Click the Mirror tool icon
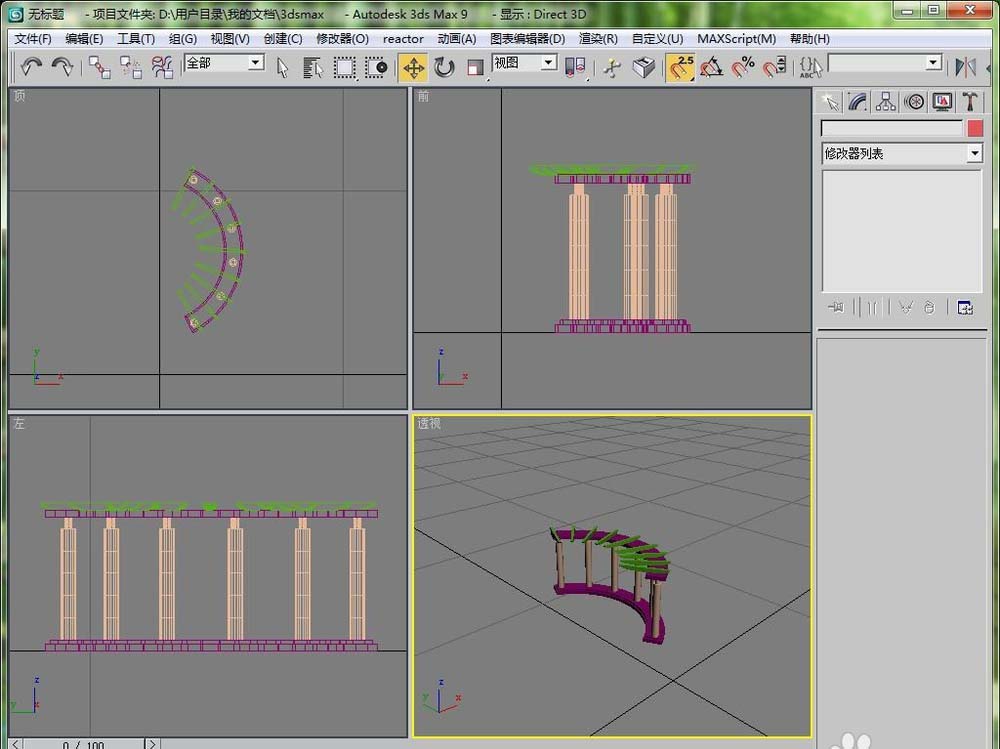The height and width of the screenshot is (749, 1000). coord(966,67)
